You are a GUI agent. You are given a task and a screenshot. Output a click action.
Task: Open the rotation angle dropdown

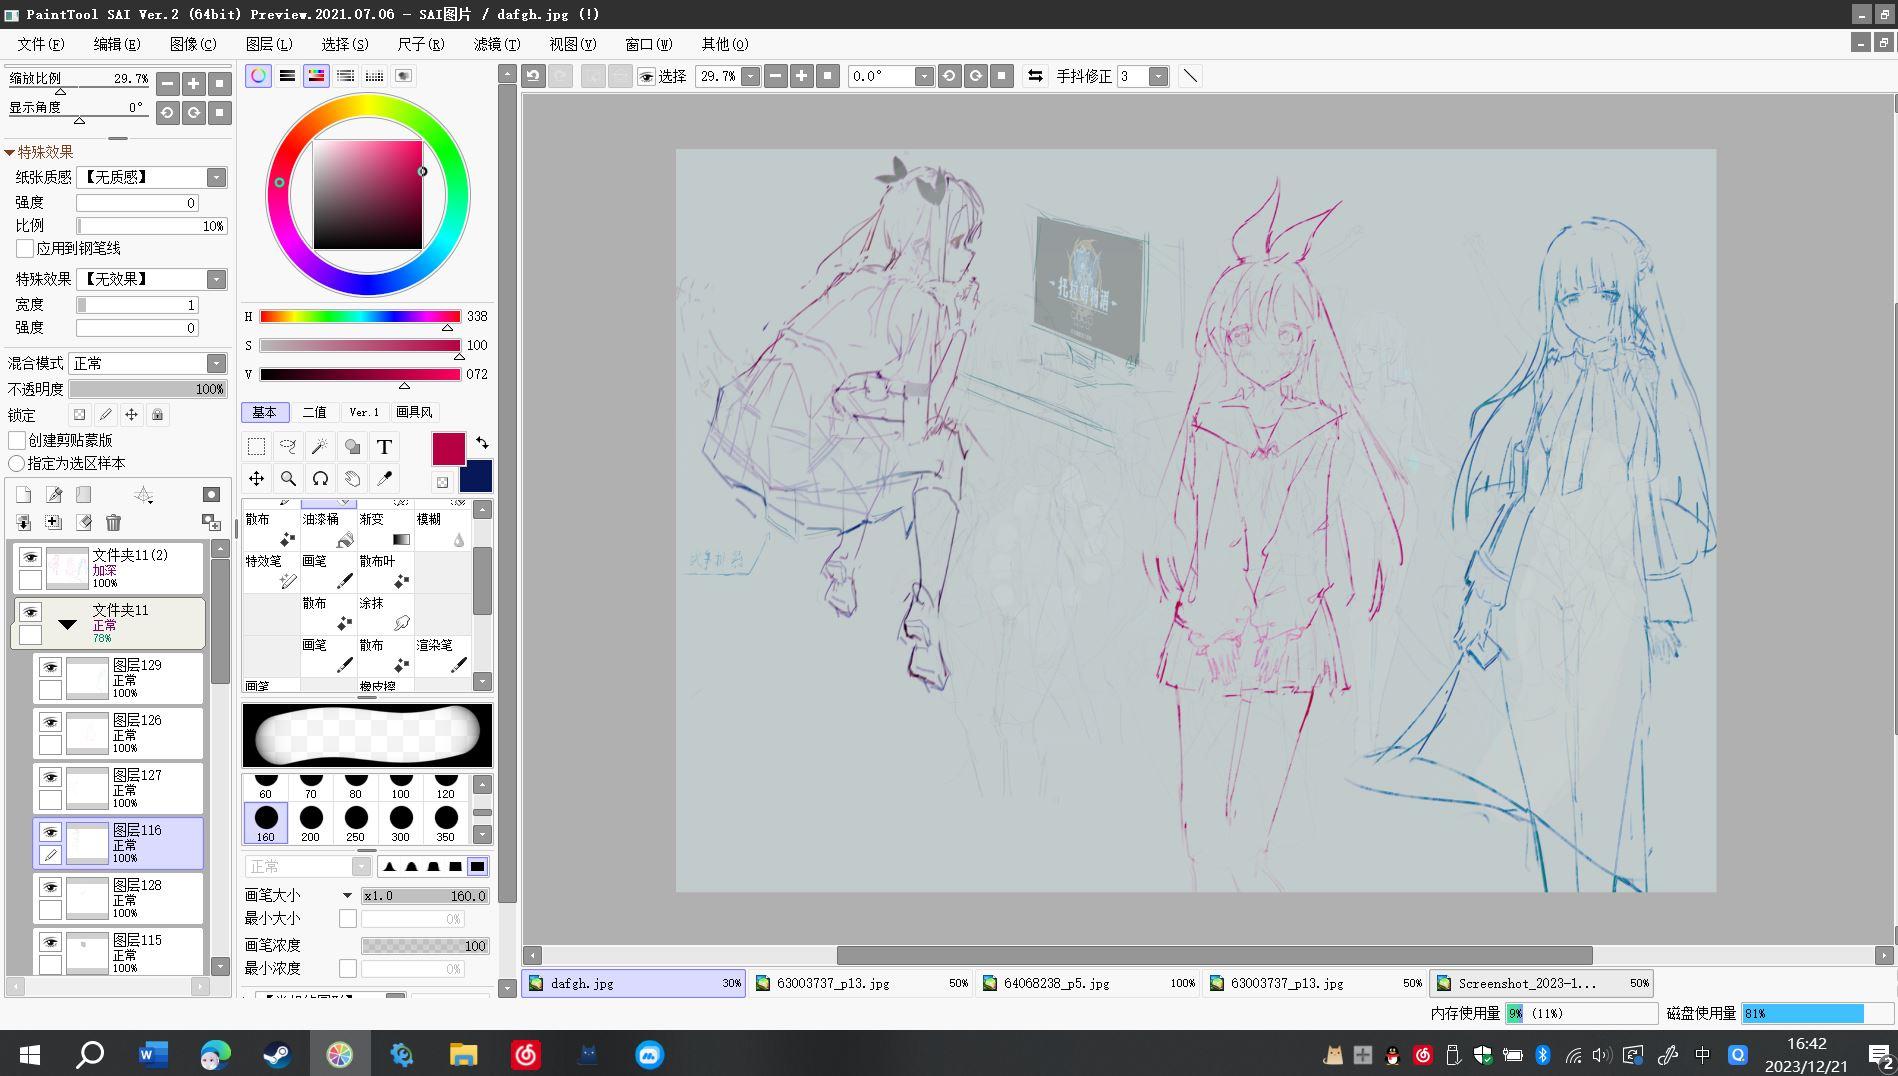[924, 76]
